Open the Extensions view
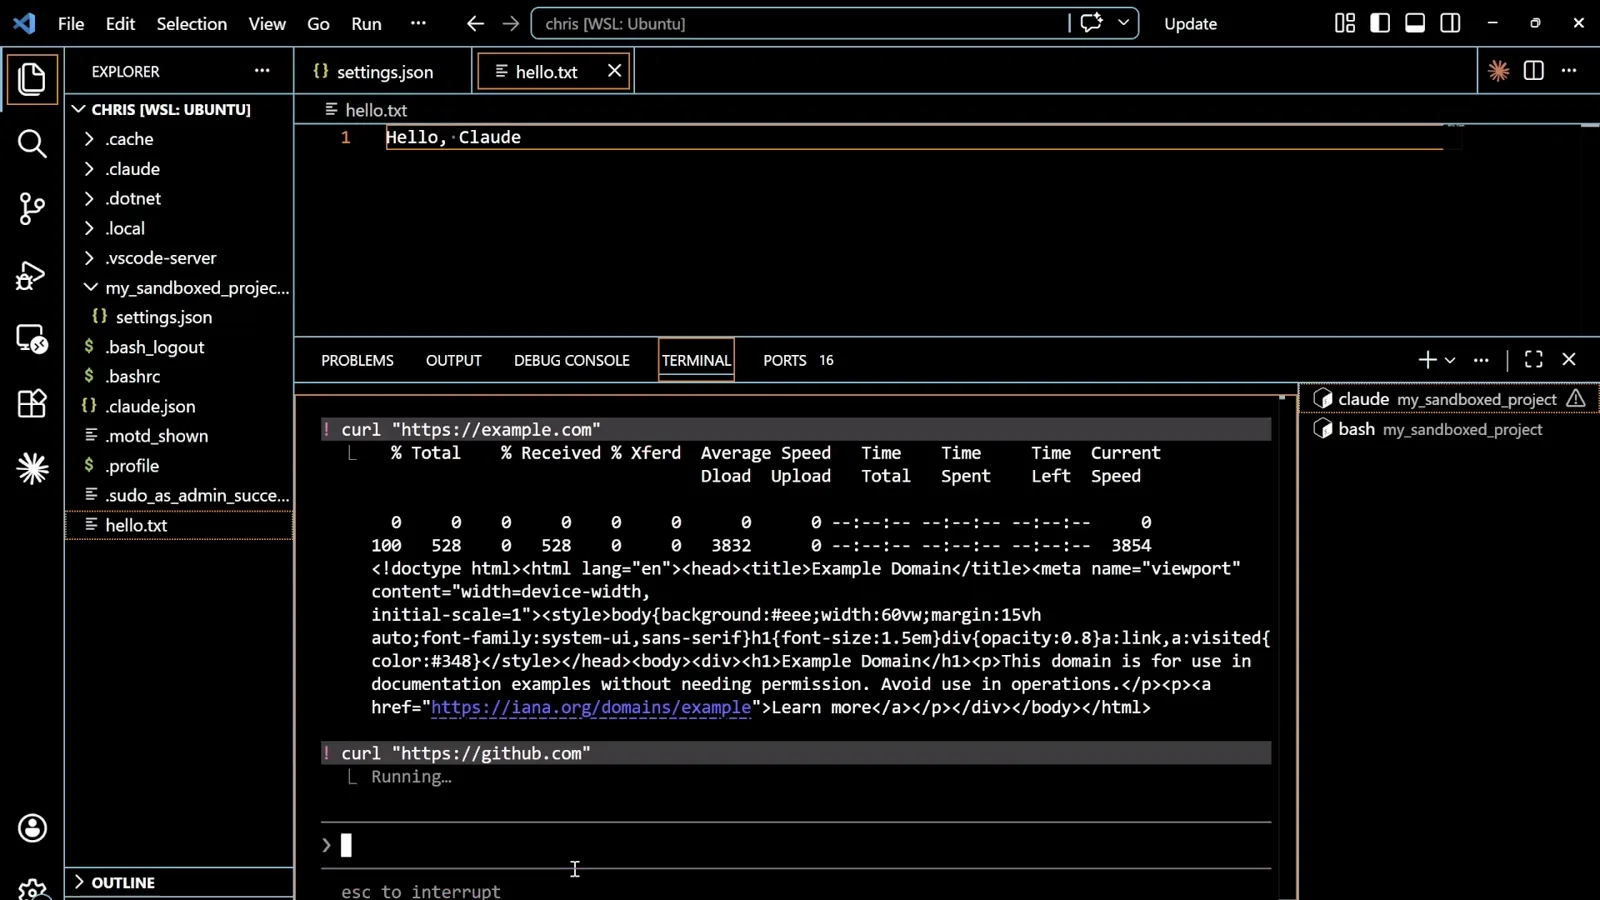1600x900 pixels. click(x=32, y=403)
